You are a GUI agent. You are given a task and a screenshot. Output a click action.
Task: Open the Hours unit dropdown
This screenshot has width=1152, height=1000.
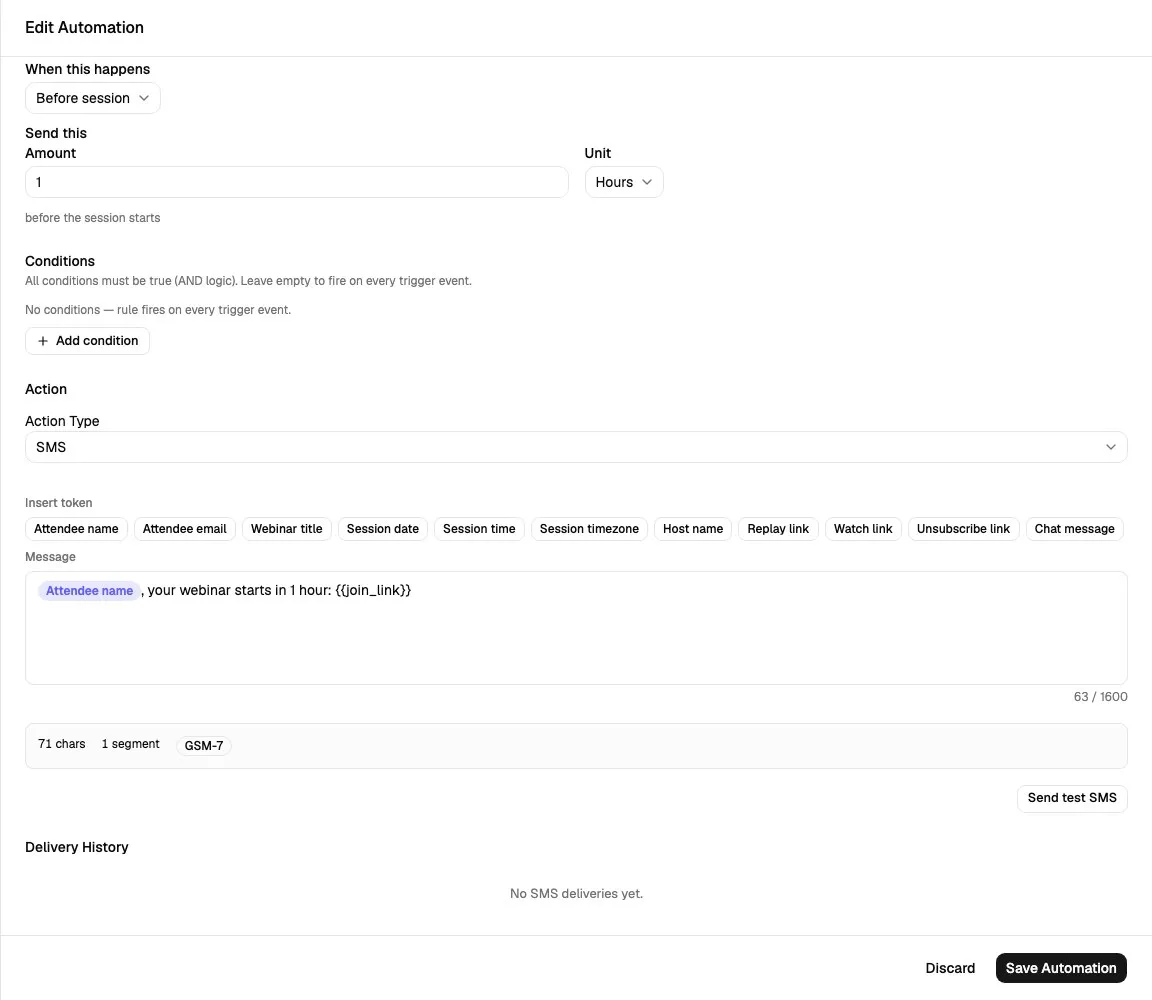tap(624, 182)
